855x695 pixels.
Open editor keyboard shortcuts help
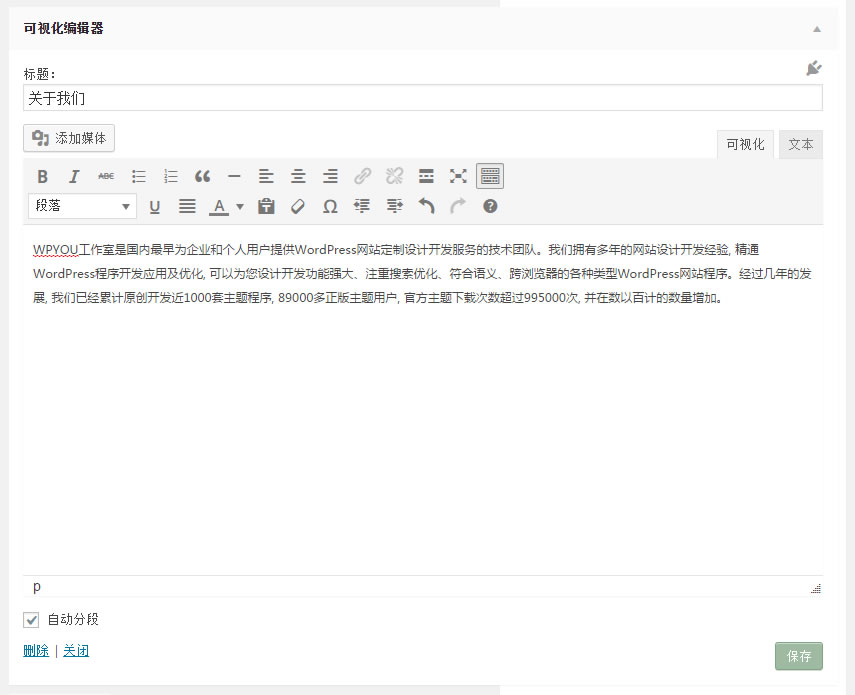pos(490,206)
